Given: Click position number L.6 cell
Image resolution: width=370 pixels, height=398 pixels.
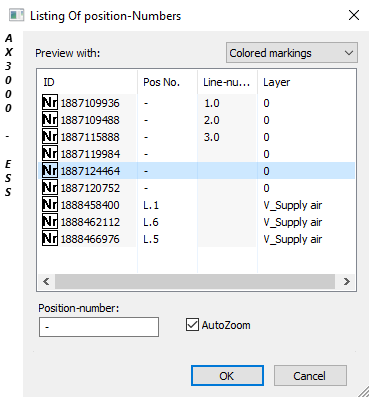Looking at the screenshot, I should pos(151,222).
